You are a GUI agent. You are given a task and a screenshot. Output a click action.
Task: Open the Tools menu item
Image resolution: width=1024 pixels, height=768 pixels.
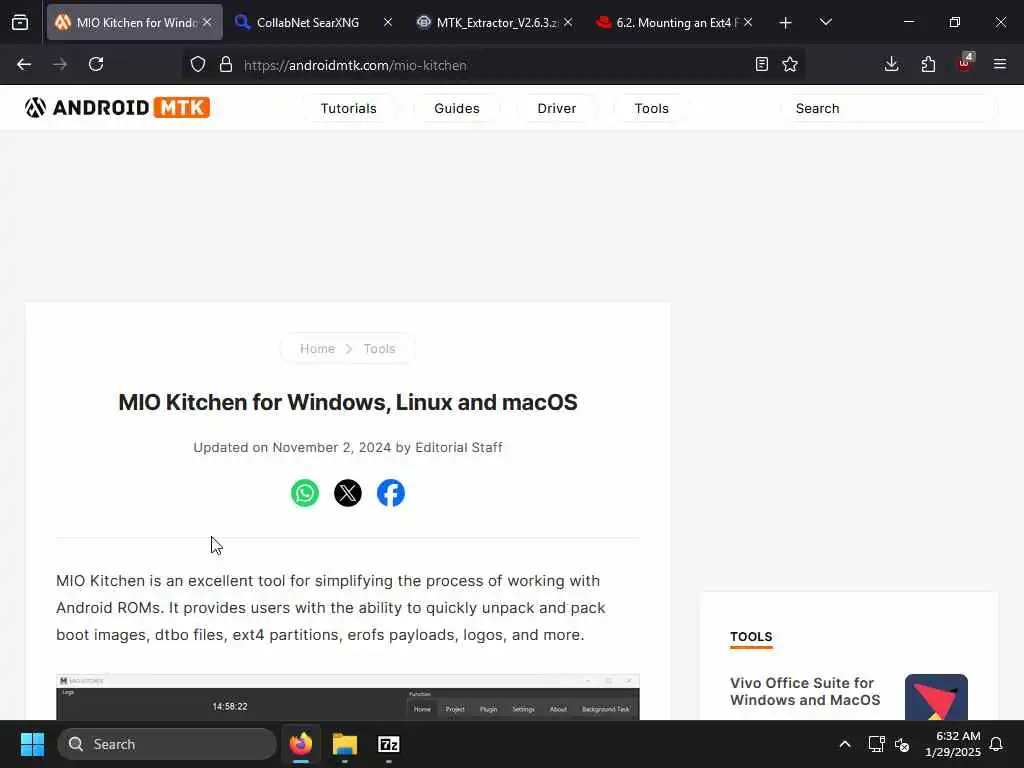pos(651,108)
